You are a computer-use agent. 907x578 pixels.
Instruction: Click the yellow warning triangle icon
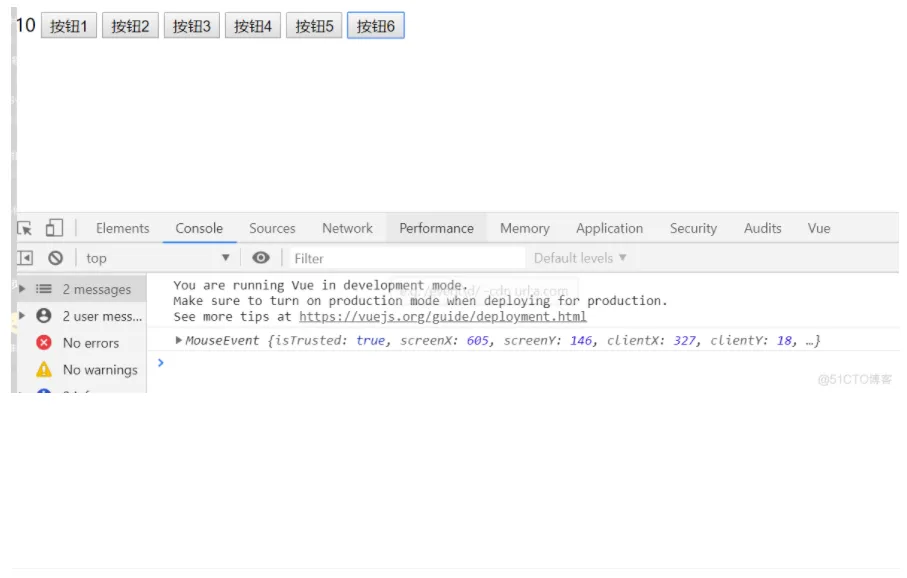pyautogui.click(x=44, y=369)
